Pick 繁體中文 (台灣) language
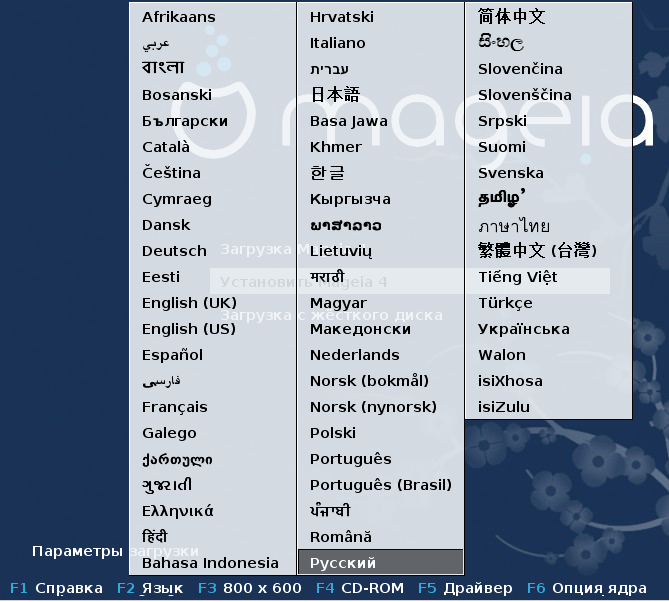Image resolution: width=669 pixels, height=602 pixels. point(537,250)
